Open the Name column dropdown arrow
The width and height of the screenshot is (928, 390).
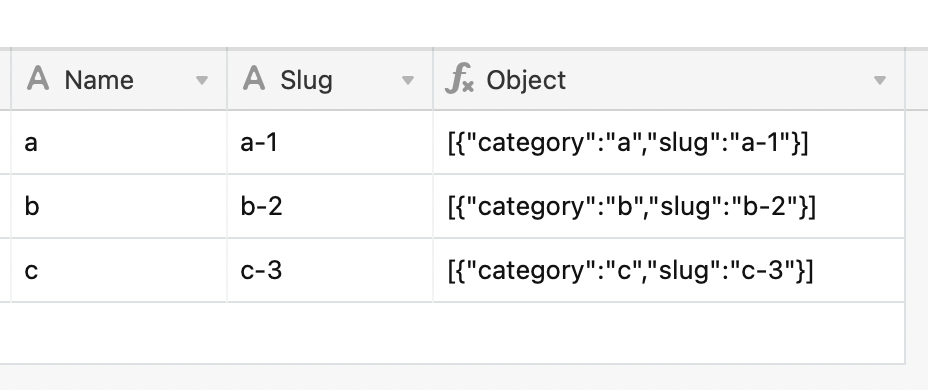[202, 80]
